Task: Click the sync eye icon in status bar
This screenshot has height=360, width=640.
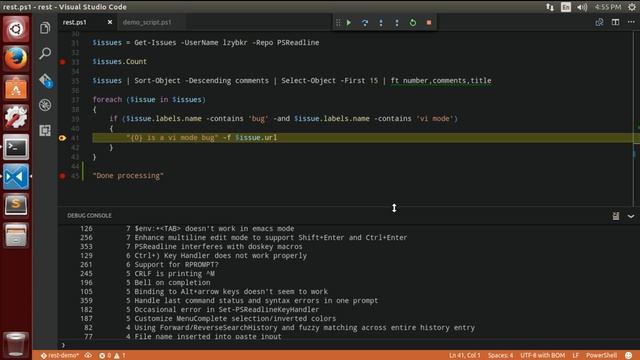Action: 88,356
